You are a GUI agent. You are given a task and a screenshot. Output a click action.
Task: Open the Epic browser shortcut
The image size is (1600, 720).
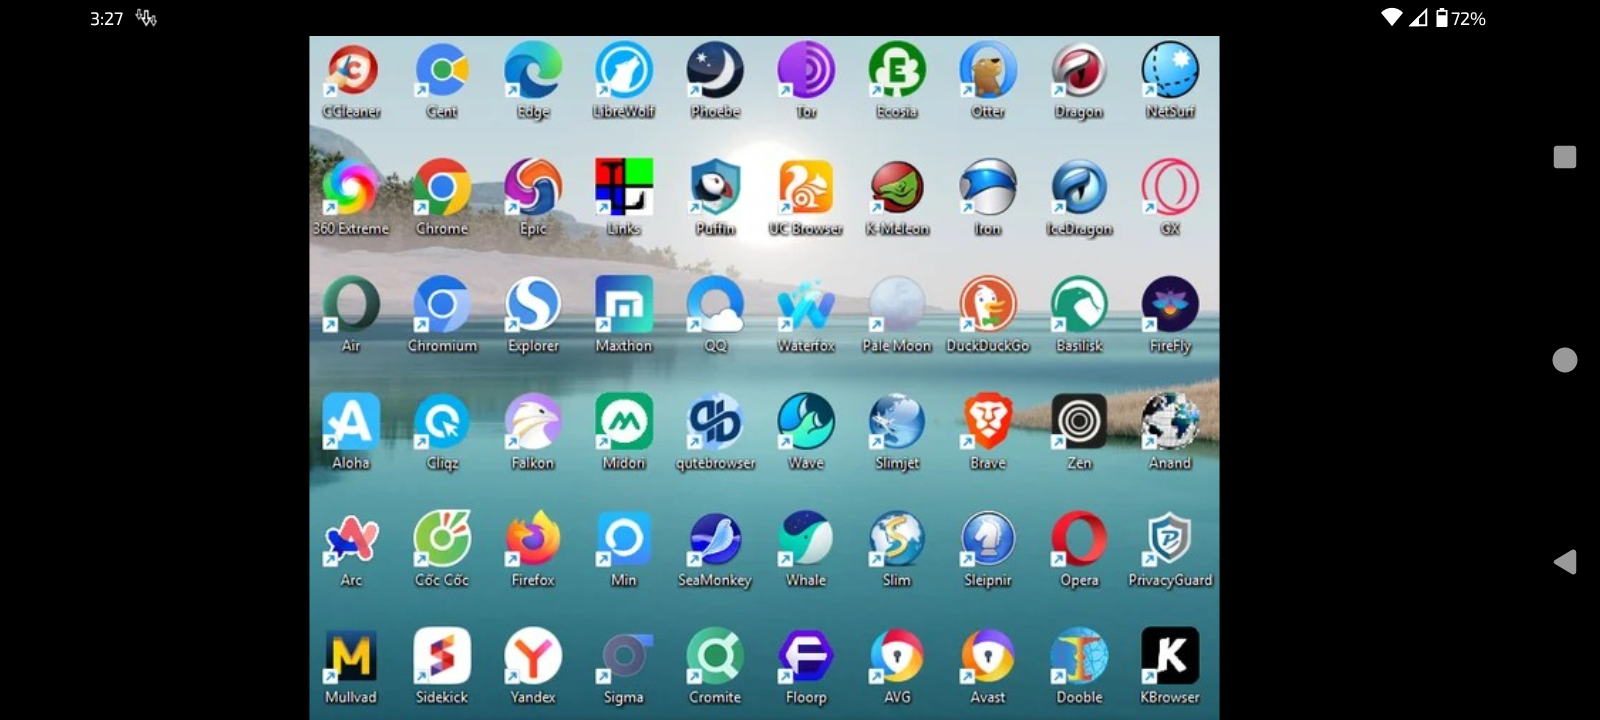[533, 187]
